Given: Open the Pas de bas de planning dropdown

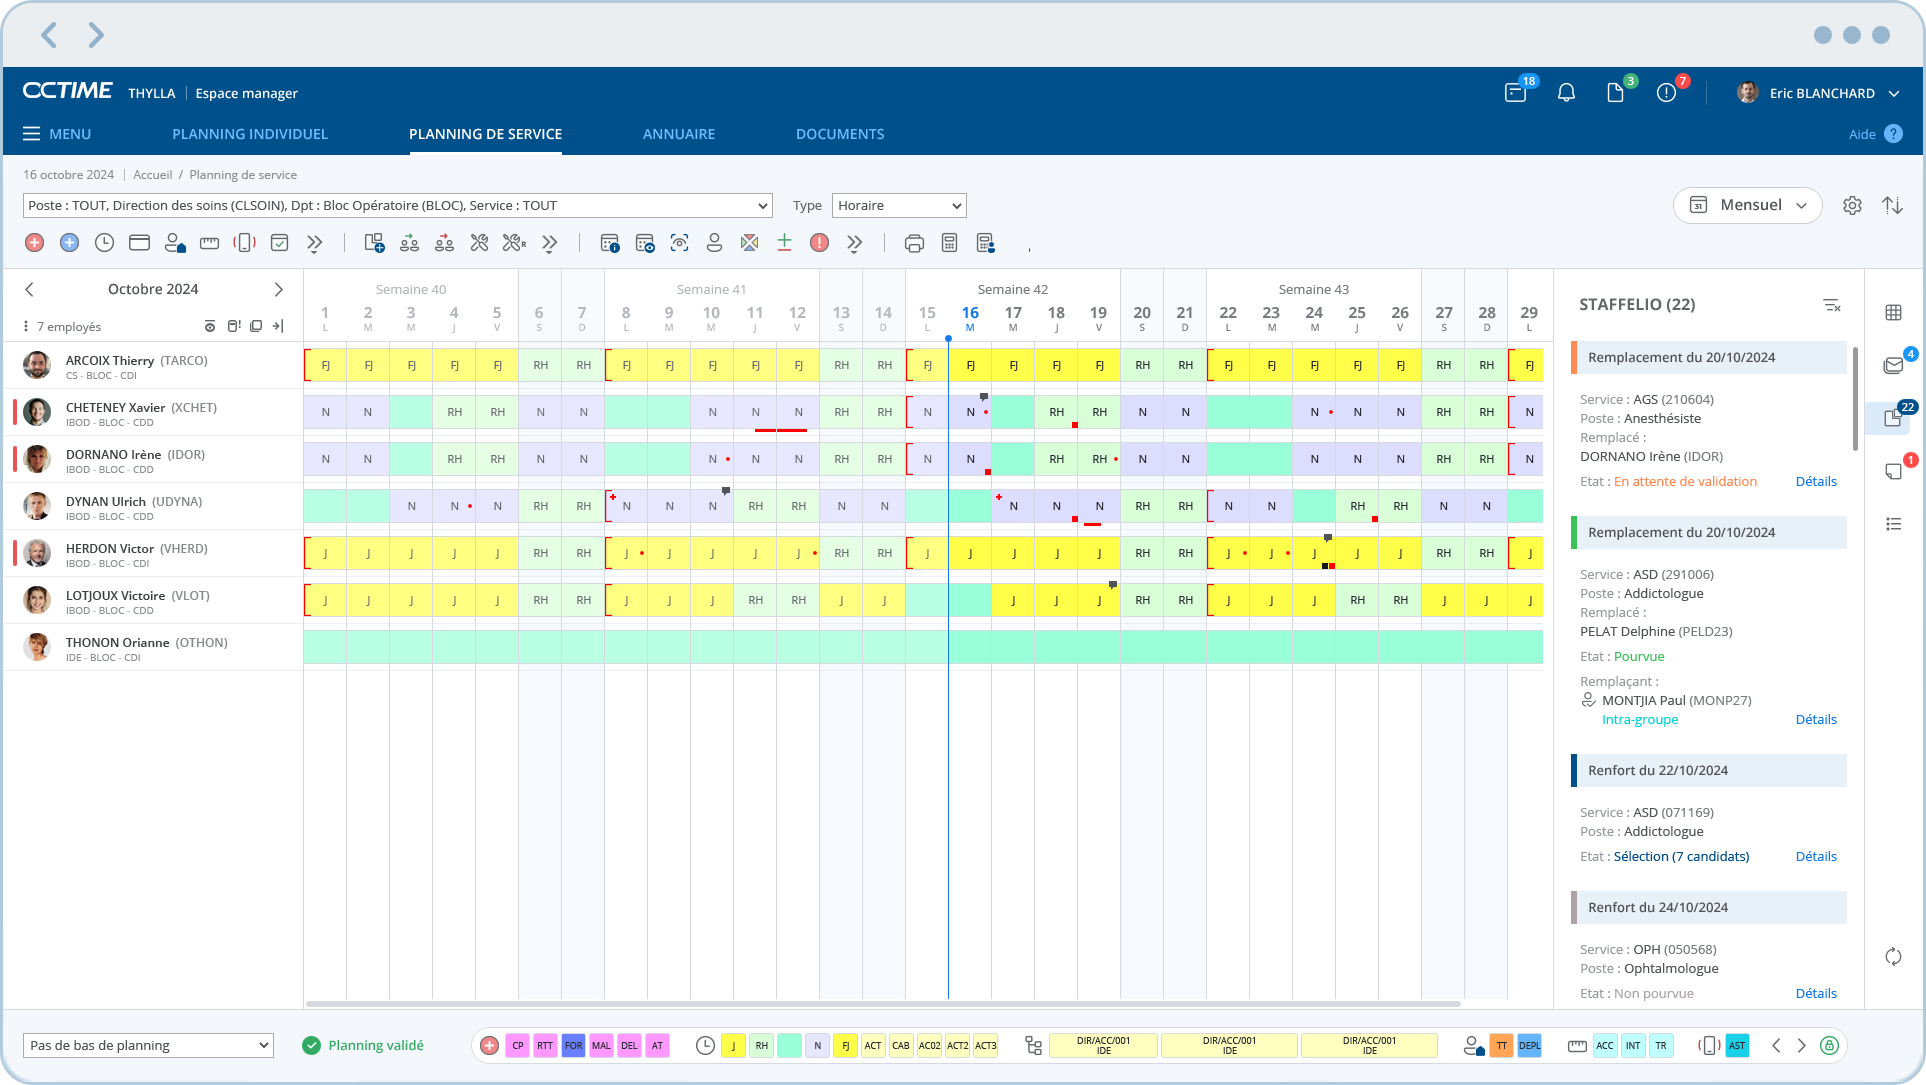Looking at the screenshot, I should (x=147, y=1045).
